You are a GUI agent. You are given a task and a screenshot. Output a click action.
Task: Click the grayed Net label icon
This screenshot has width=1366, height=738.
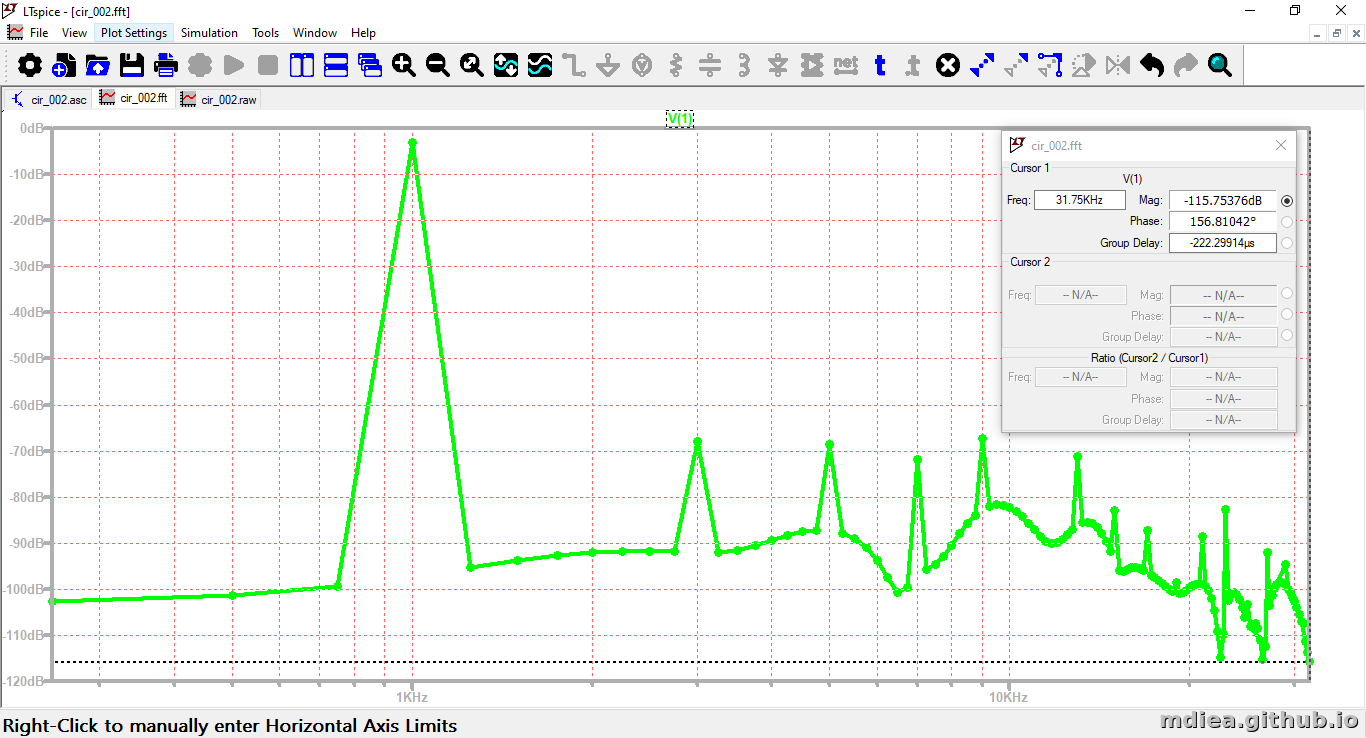[846, 66]
